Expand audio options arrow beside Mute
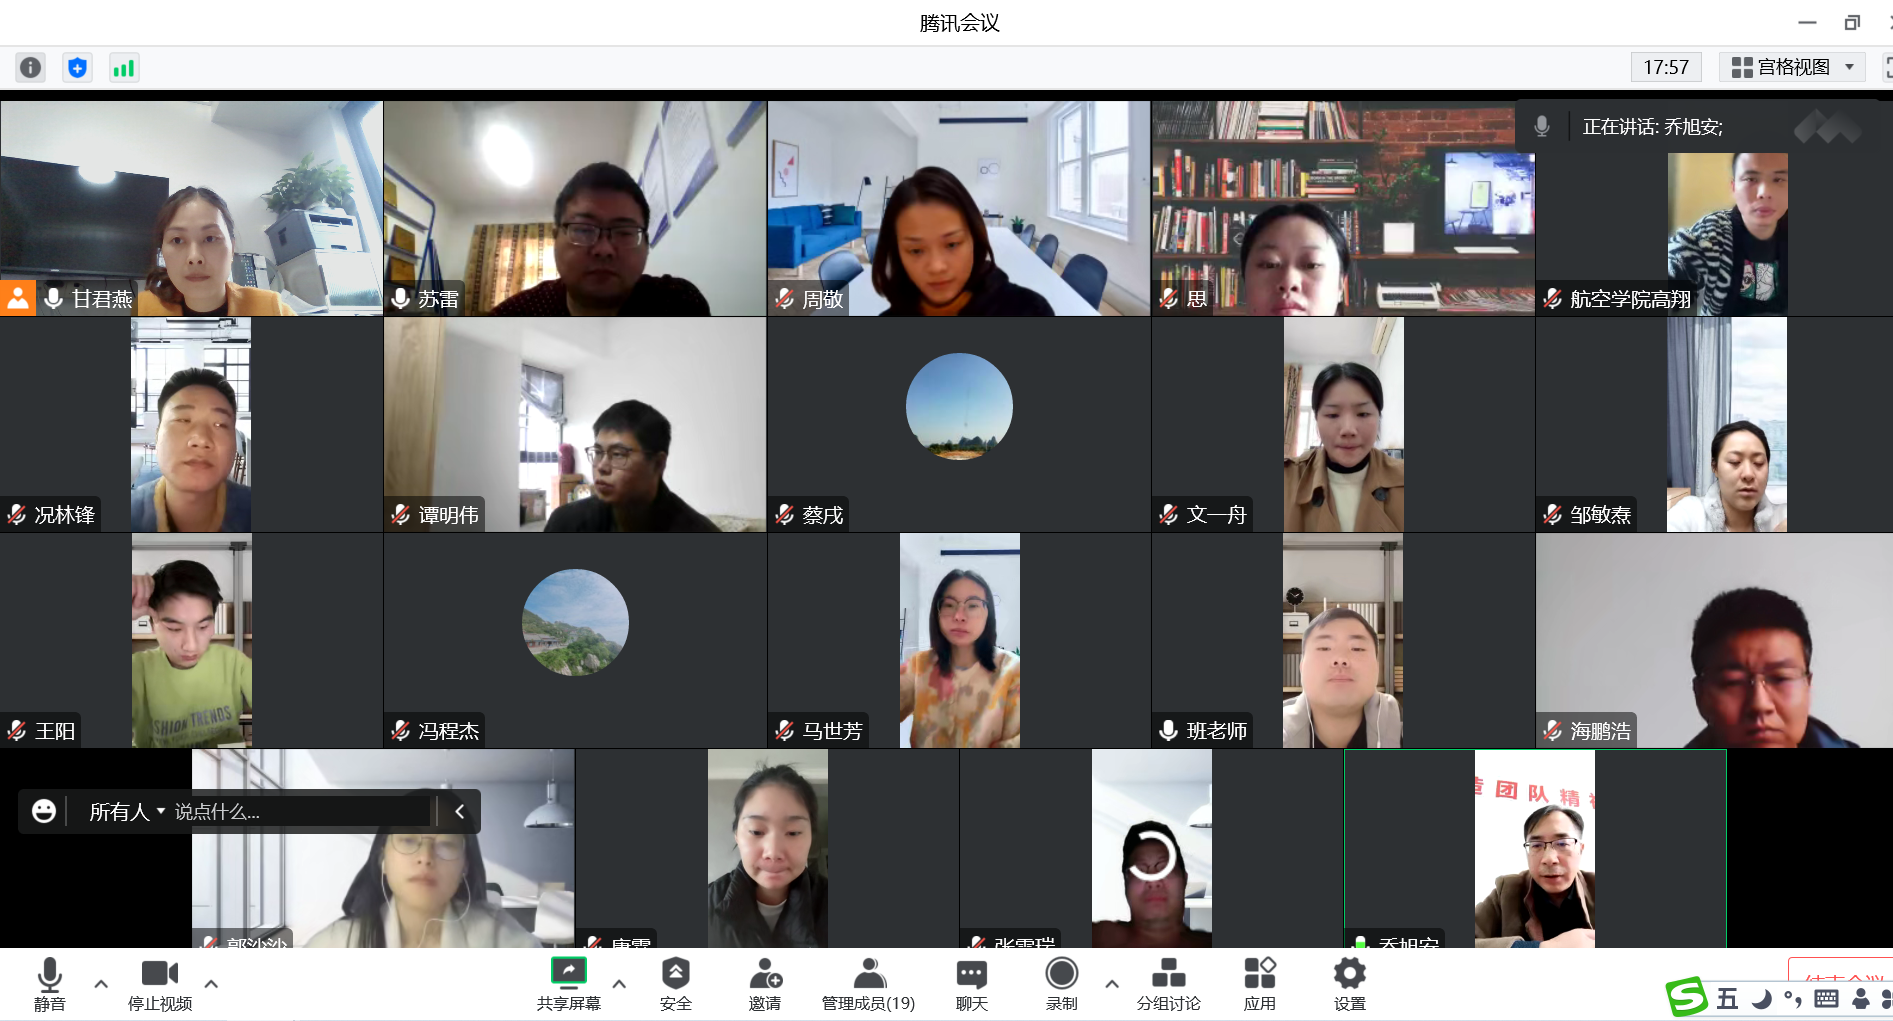 tap(101, 984)
